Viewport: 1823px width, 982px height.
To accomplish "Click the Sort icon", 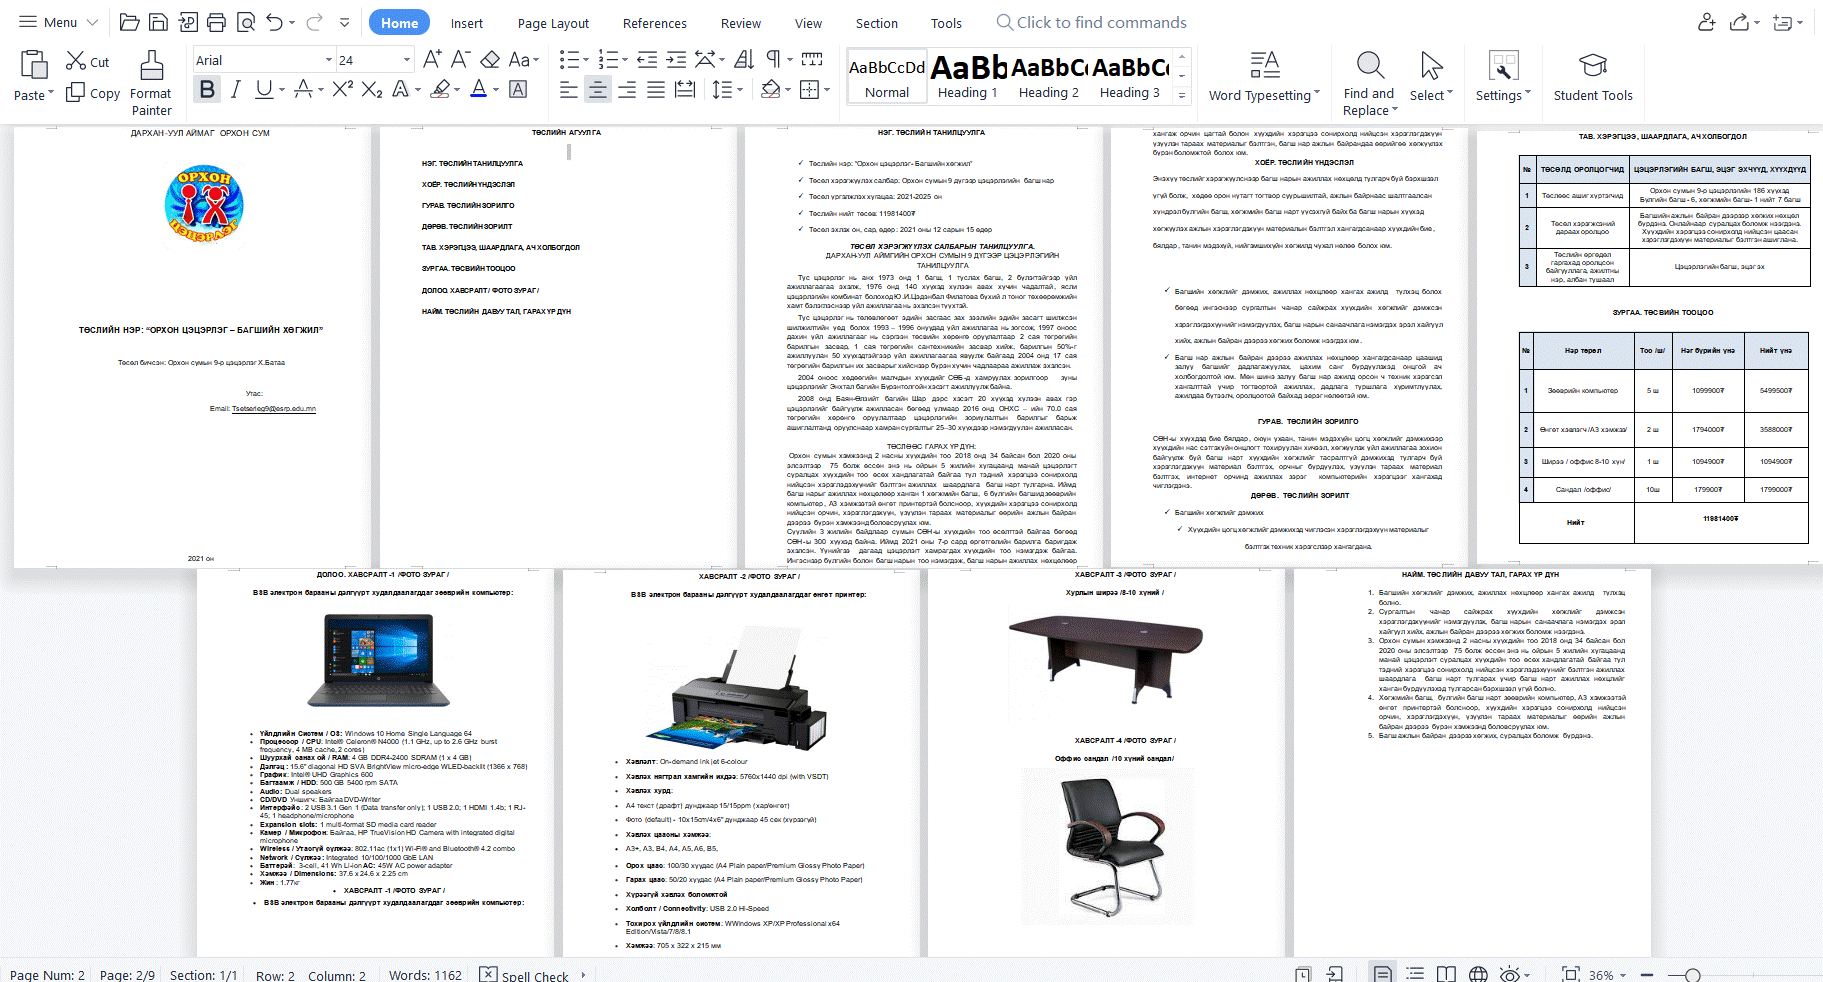I will coord(744,59).
